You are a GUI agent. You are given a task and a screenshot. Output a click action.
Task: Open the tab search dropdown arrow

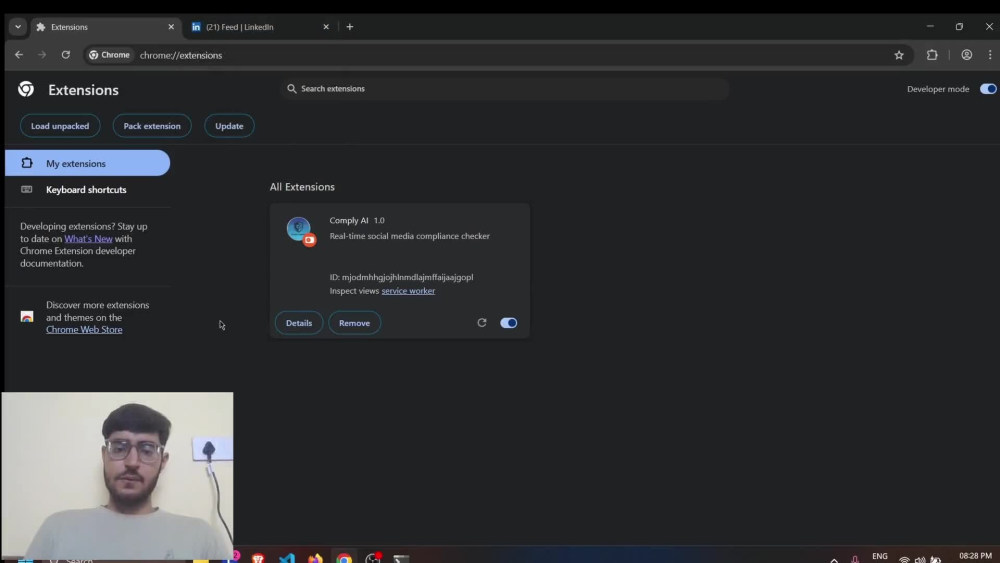coord(18,27)
